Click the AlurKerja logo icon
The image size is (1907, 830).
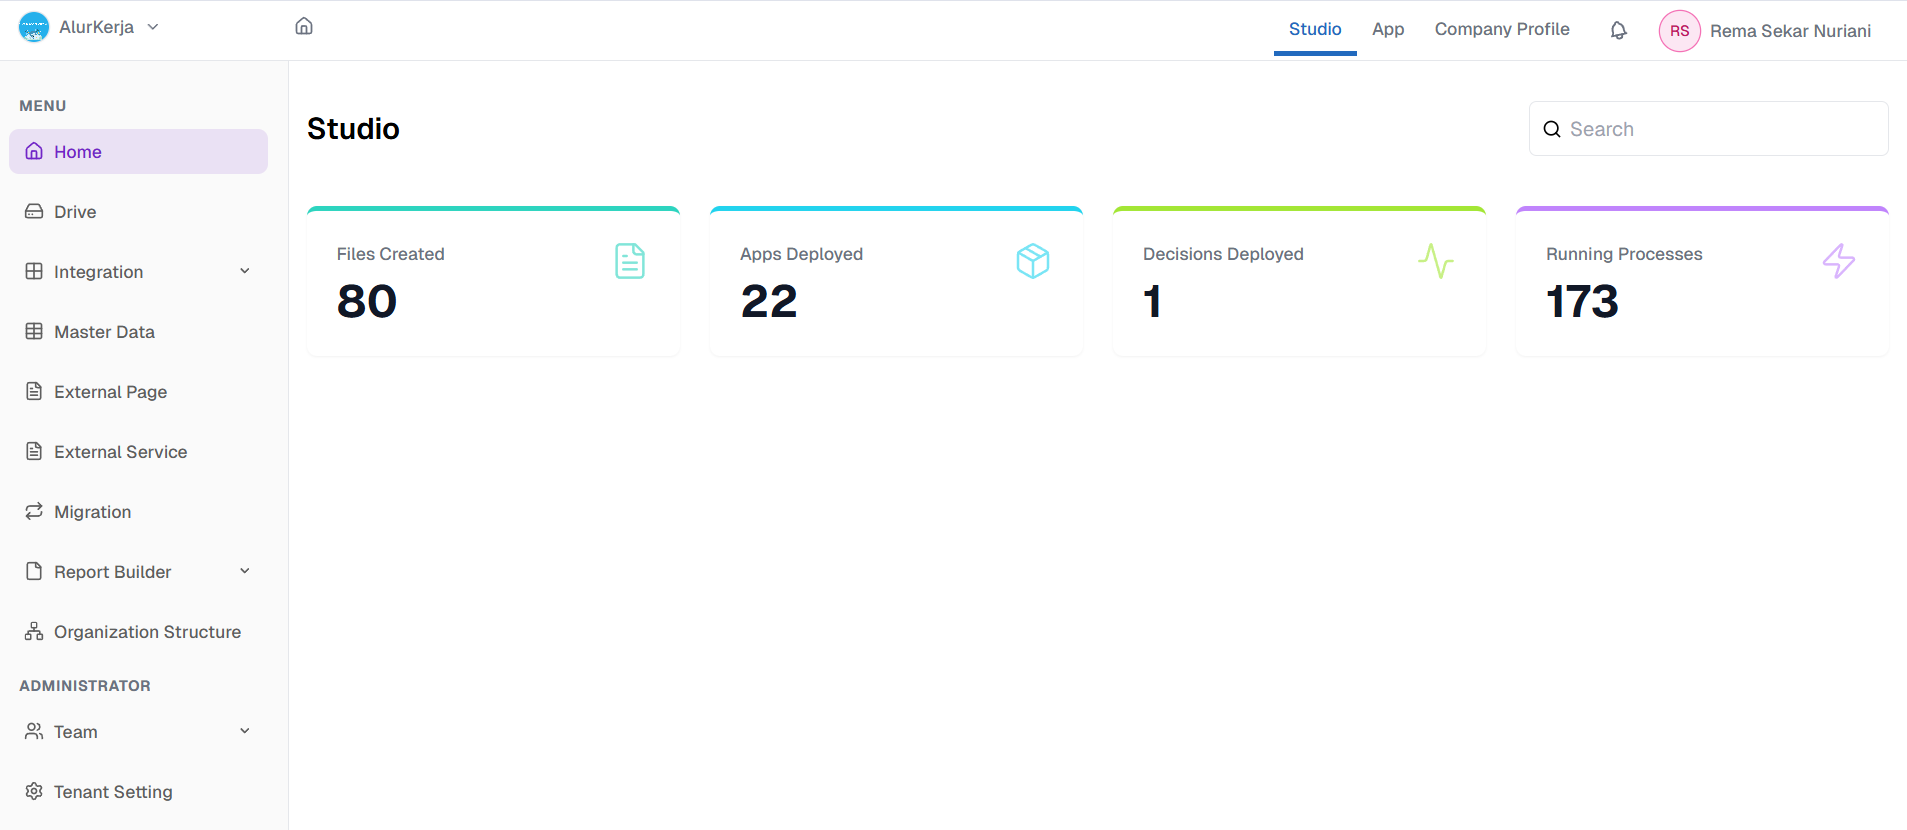point(34,27)
